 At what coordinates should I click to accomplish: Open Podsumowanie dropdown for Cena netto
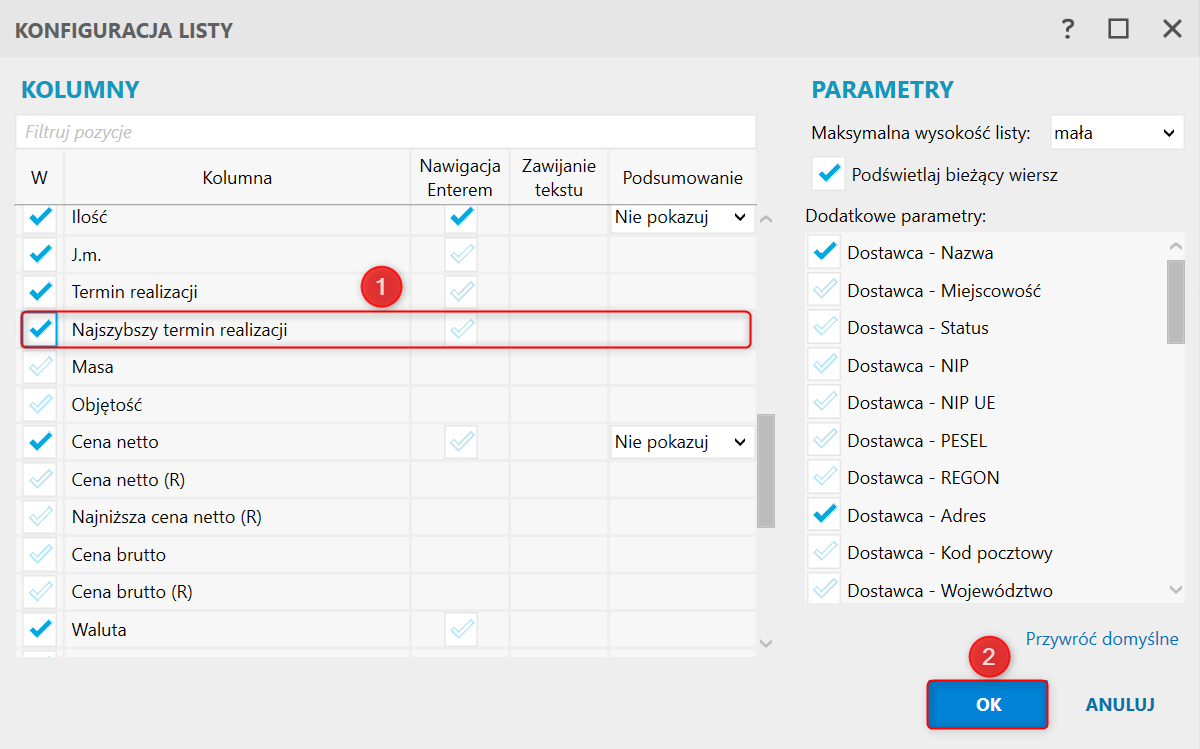682,442
